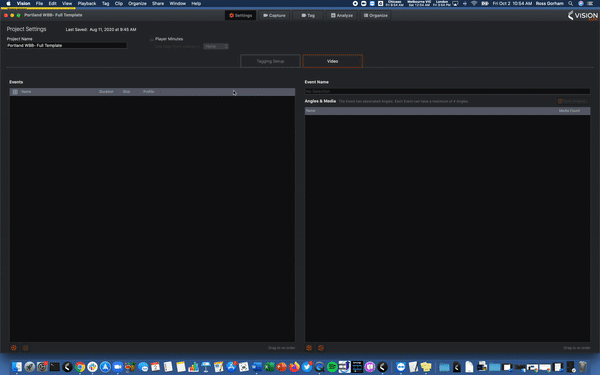Open the Apple menu
600x375 pixels.
coord(8,3)
